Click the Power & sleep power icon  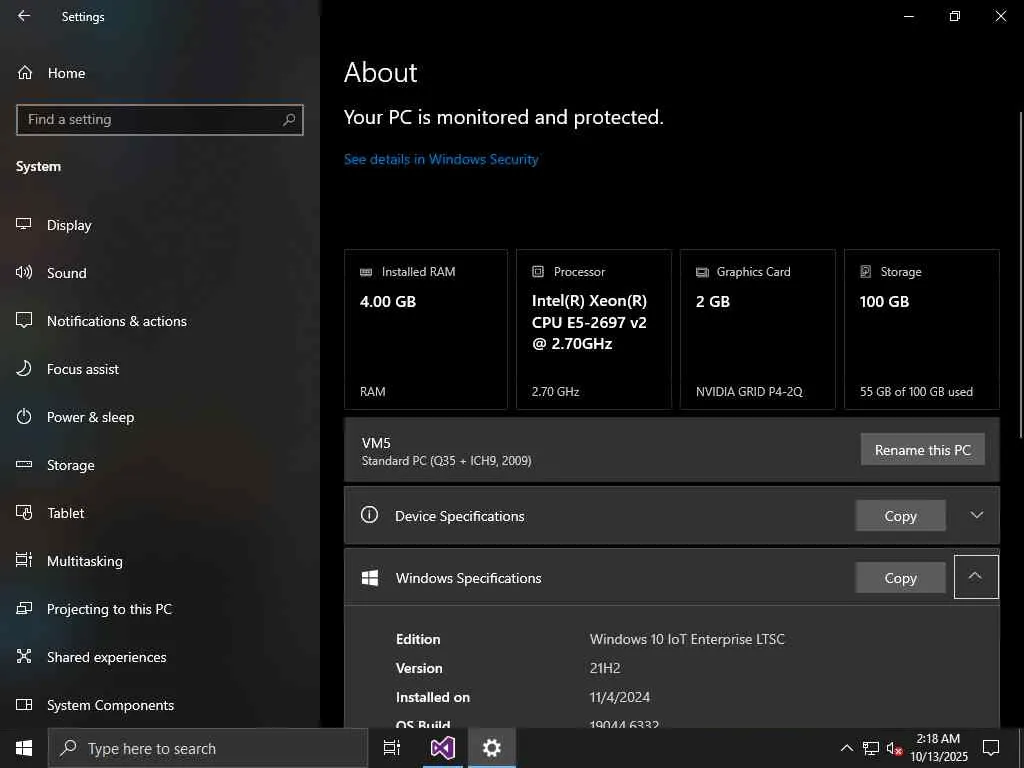[x=24, y=416]
